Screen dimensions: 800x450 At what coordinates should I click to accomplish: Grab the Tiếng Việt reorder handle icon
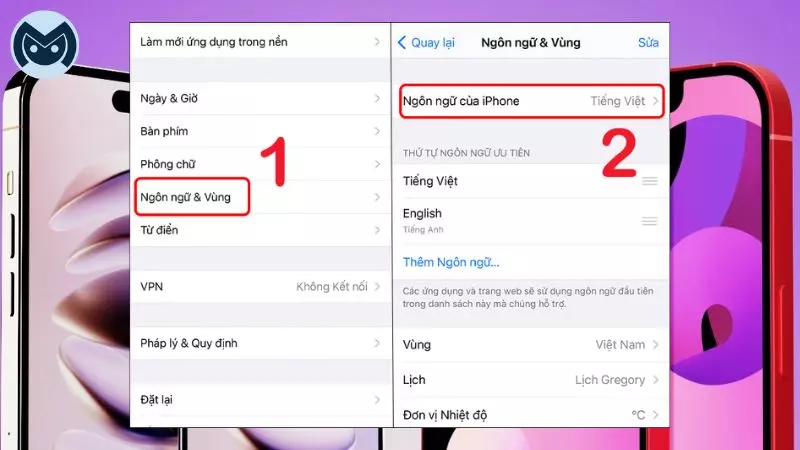tap(649, 181)
